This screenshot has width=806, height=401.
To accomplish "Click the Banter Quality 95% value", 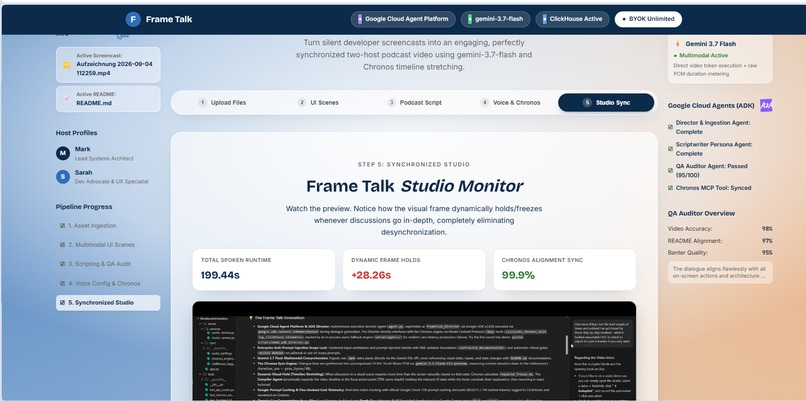I will 767,253.
